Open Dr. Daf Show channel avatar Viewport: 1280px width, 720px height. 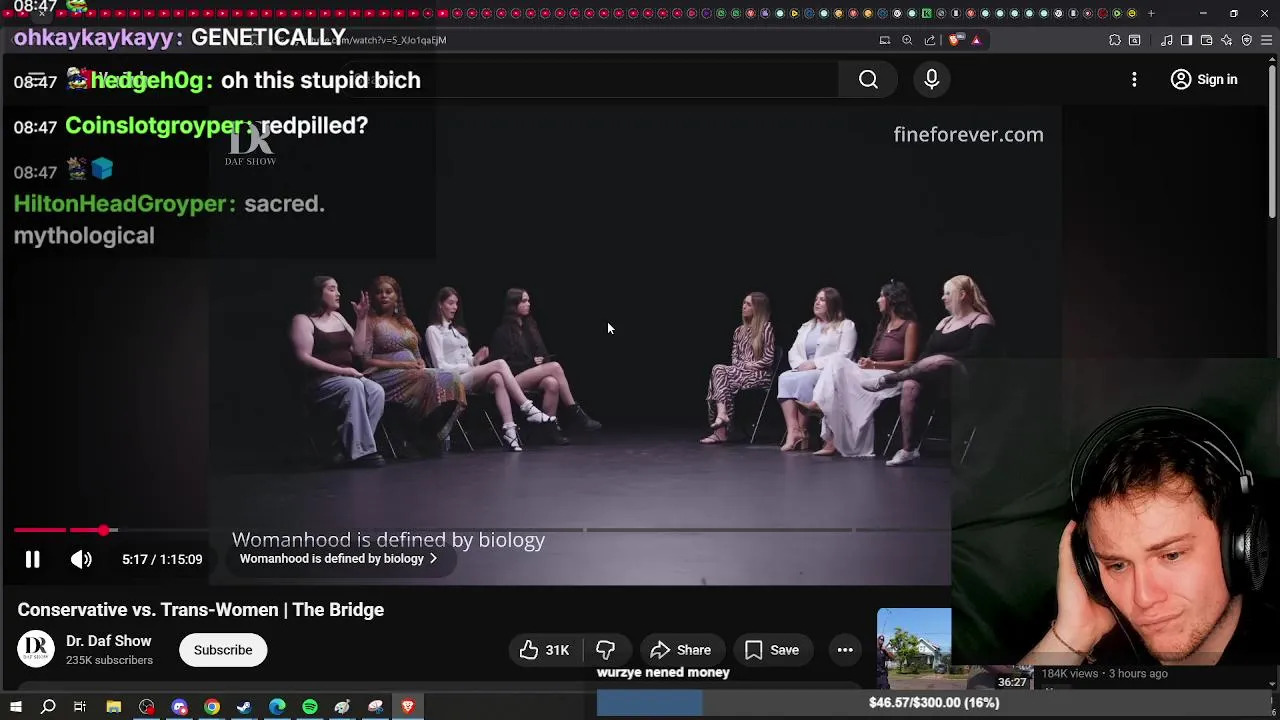(x=36, y=649)
